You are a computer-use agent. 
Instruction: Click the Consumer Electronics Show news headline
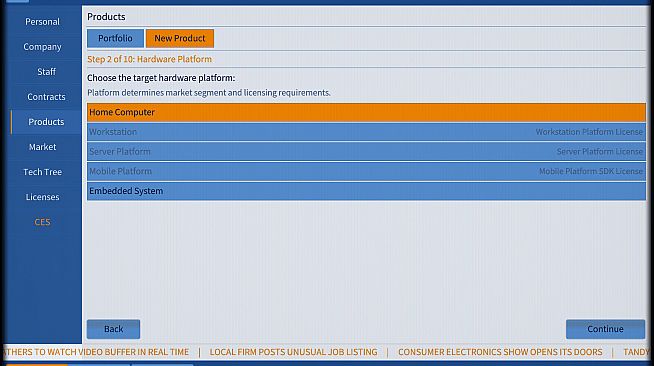pyautogui.click(x=500, y=352)
